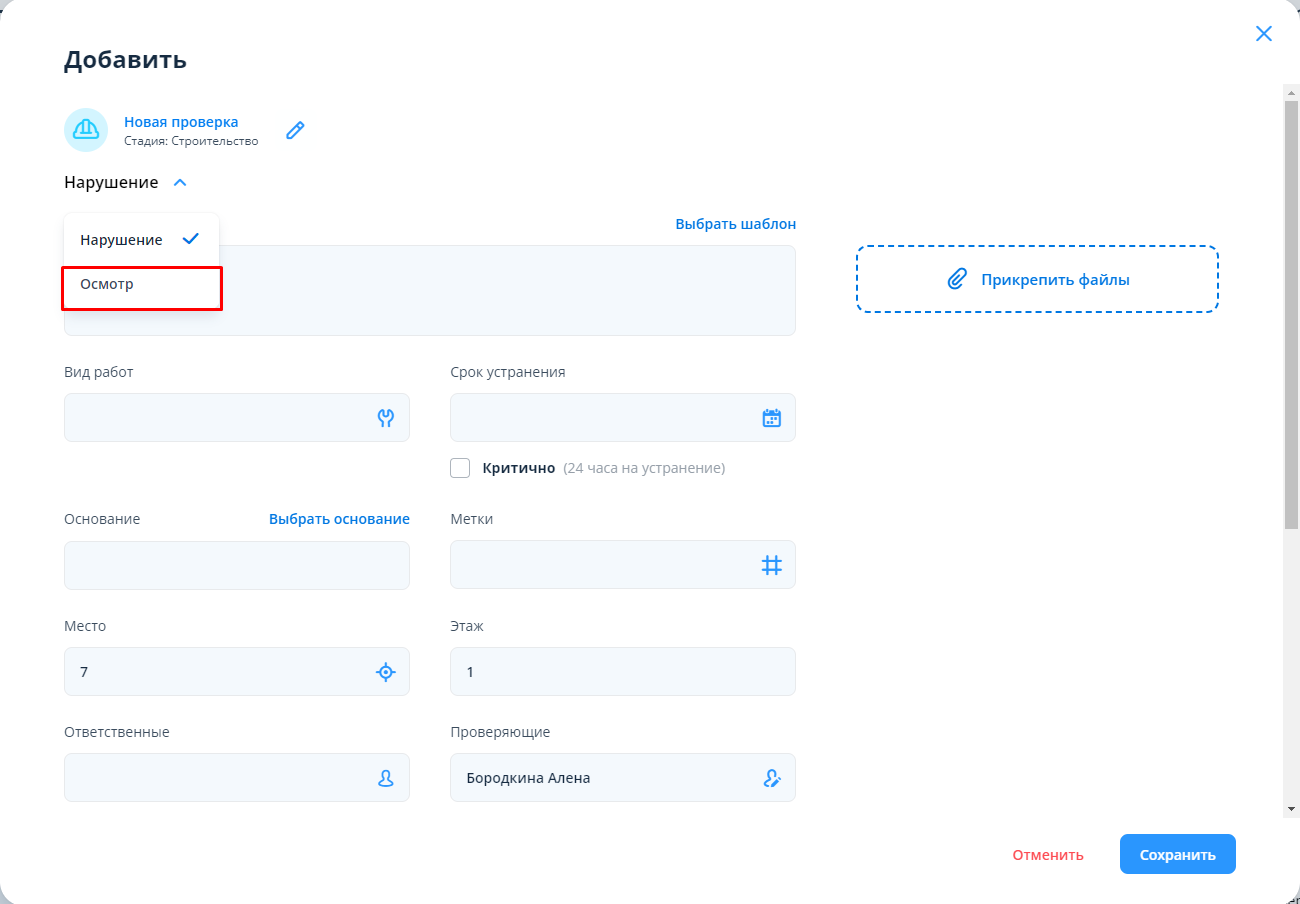Enable the Критично checkbox

[460, 468]
